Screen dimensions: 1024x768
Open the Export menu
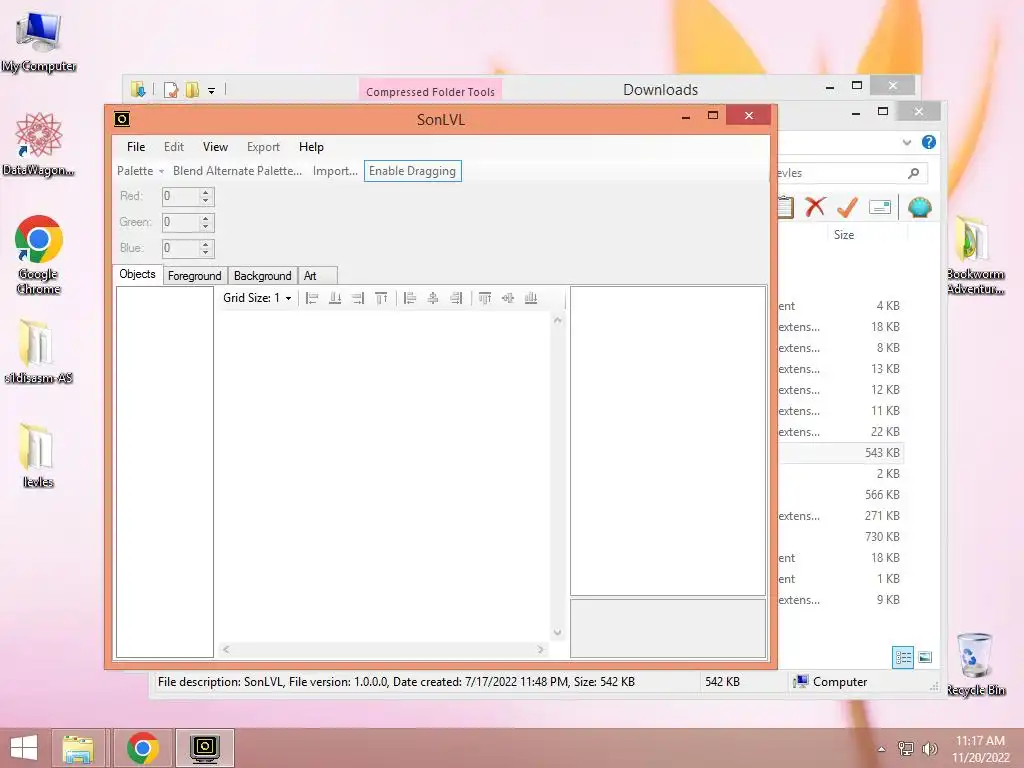(263, 147)
